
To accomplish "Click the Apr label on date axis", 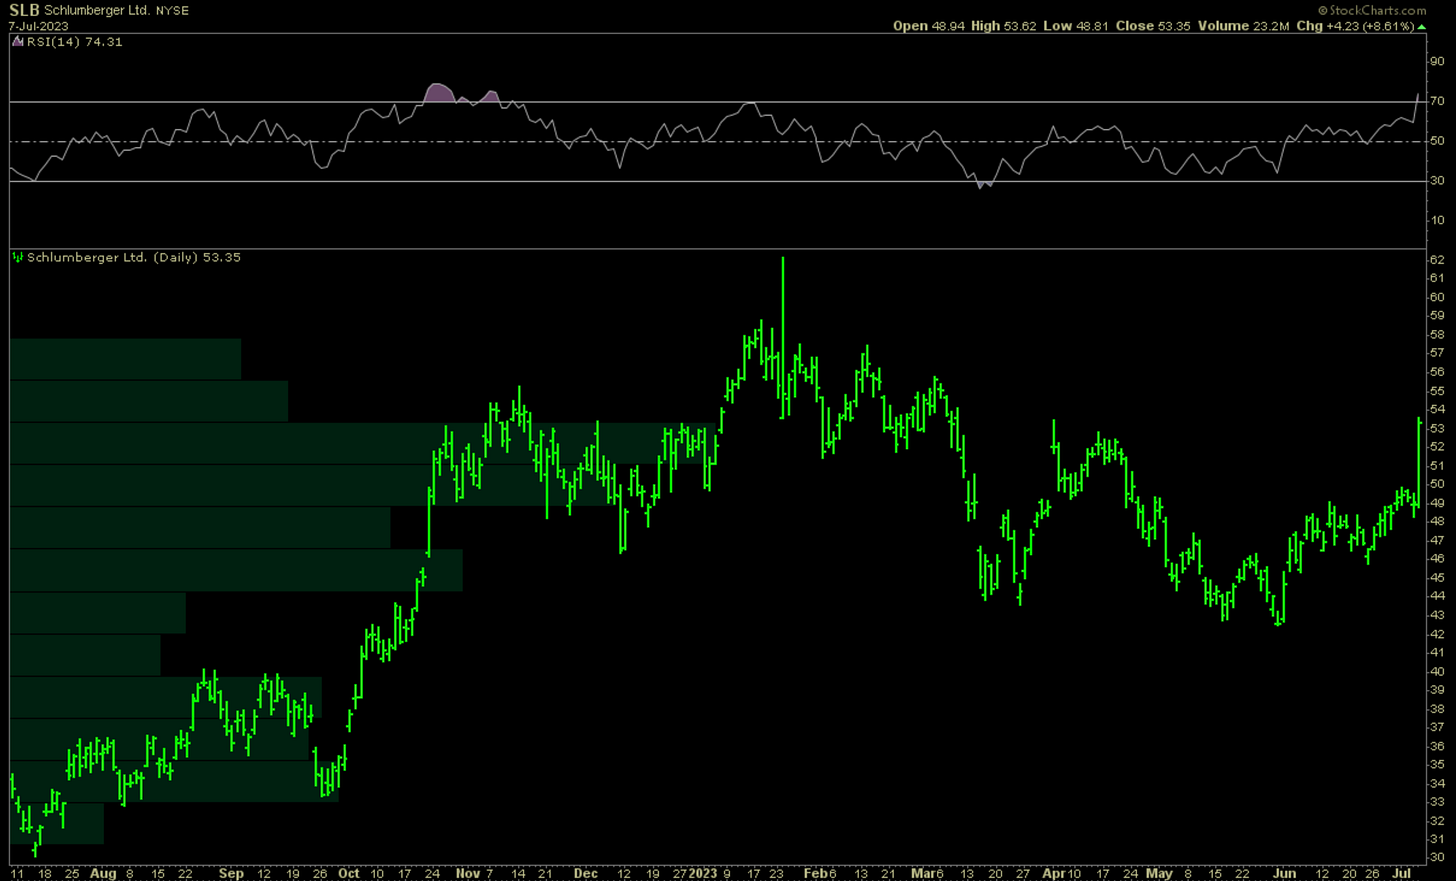I will coord(1054,874).
